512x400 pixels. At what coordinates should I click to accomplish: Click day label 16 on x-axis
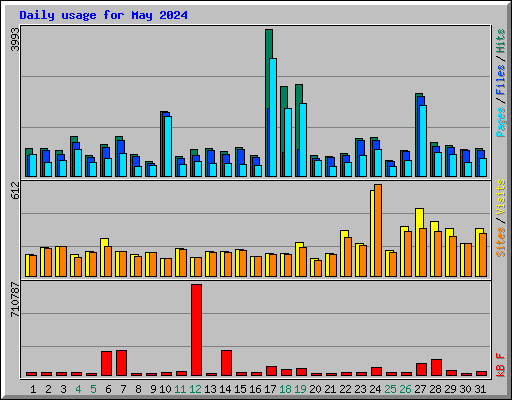coord(255,389)
